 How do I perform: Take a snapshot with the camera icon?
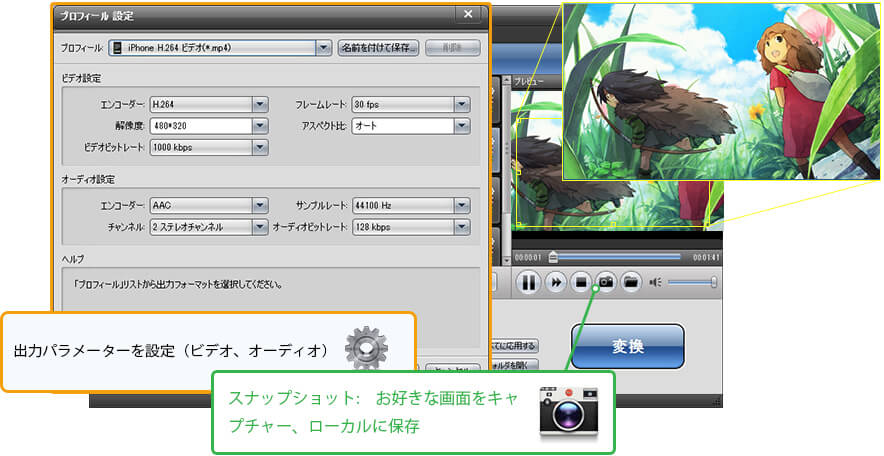pyautogui.click(x=605, y=281)
